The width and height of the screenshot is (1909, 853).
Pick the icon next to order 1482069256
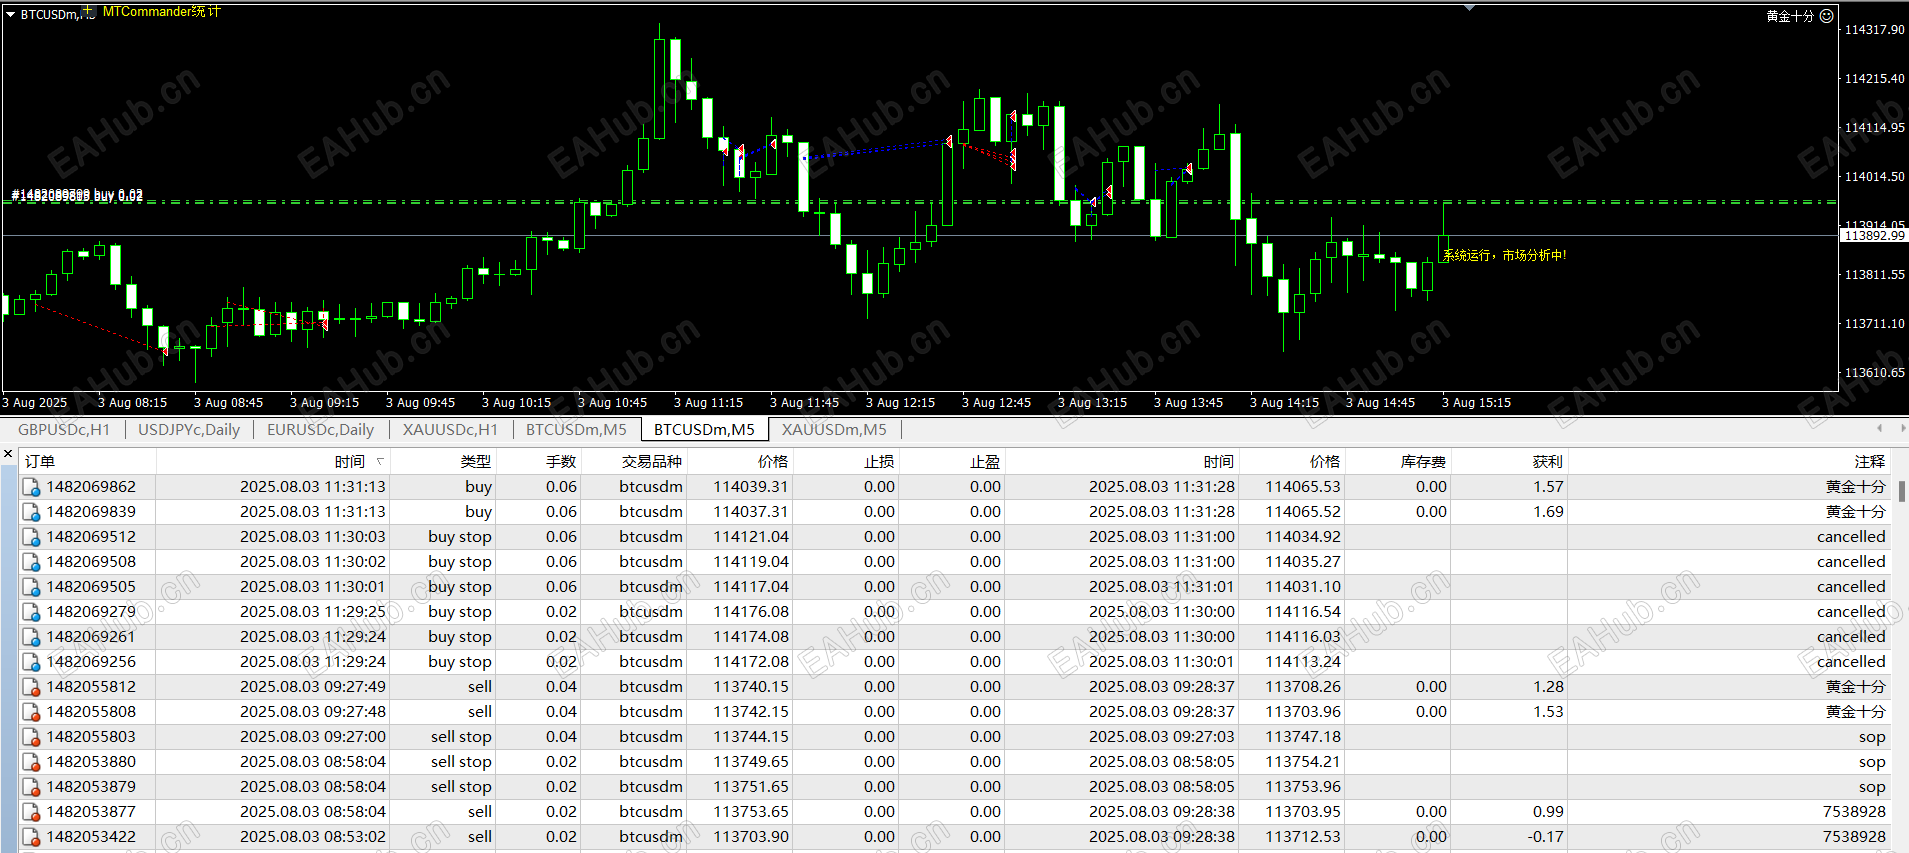31,662
